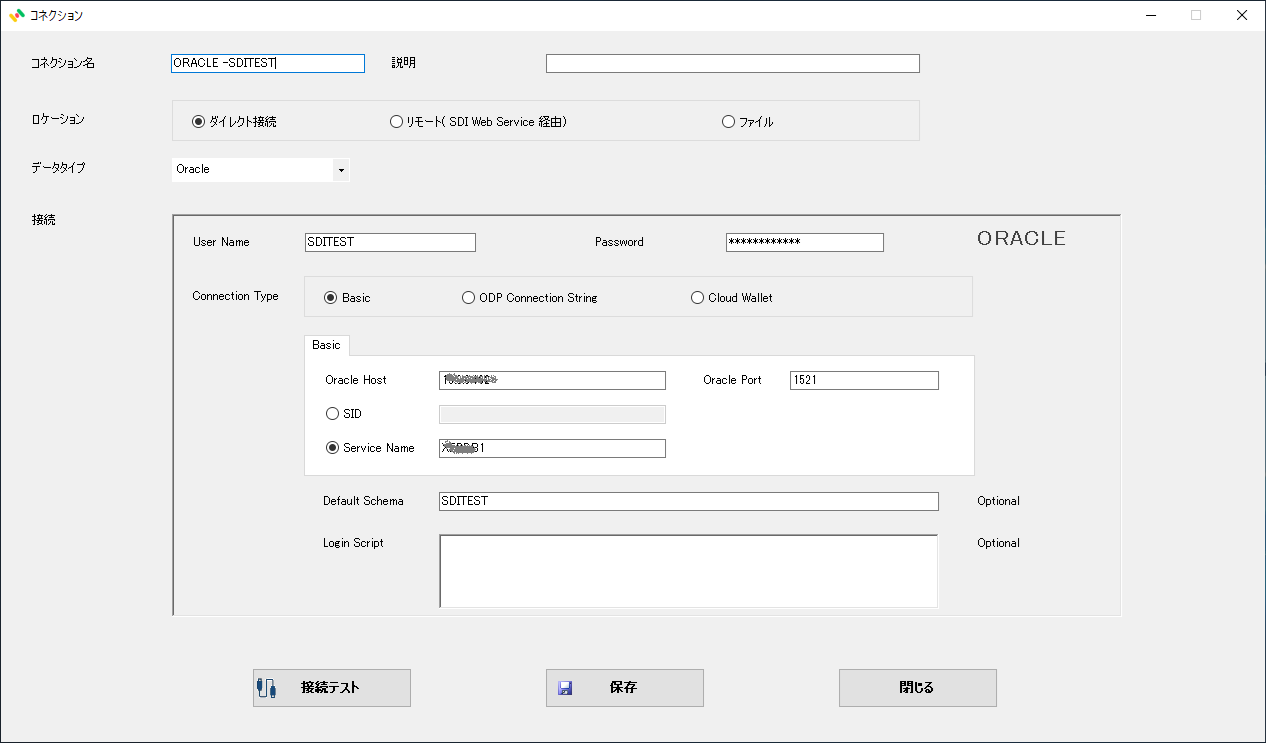Minimize the コネクション window
Image resolution: width=1266 pixels, height=743 pixels.
pyautogui.click(x=1150, y=15)
